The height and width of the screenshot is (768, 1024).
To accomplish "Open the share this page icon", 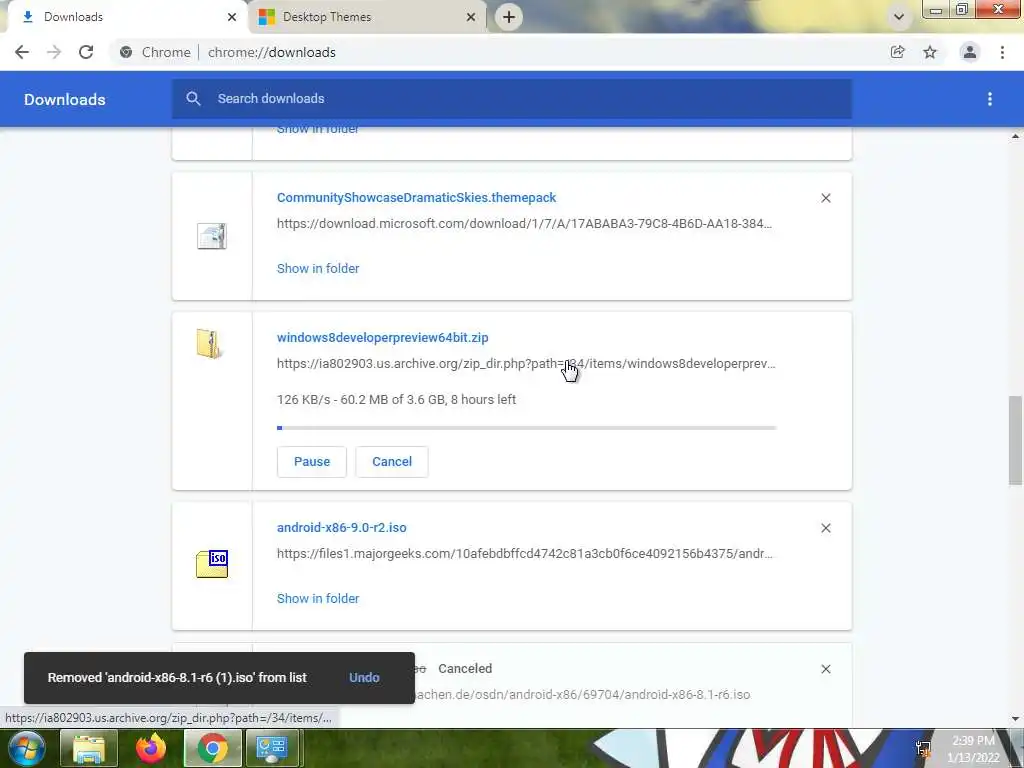I will (x=898, y=52).
